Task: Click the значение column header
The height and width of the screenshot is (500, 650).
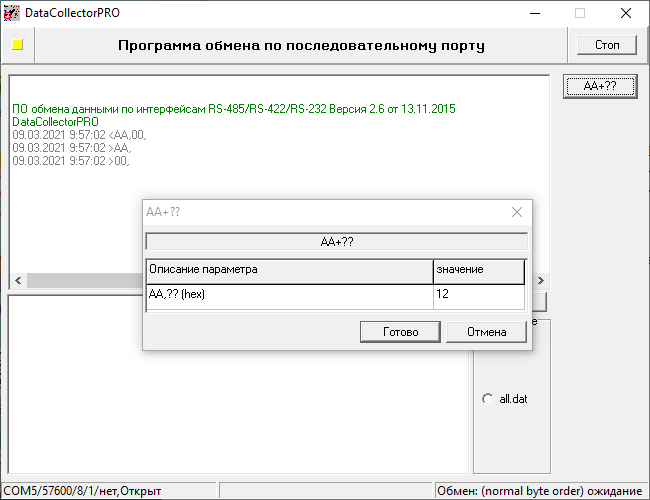Action: 479,272
